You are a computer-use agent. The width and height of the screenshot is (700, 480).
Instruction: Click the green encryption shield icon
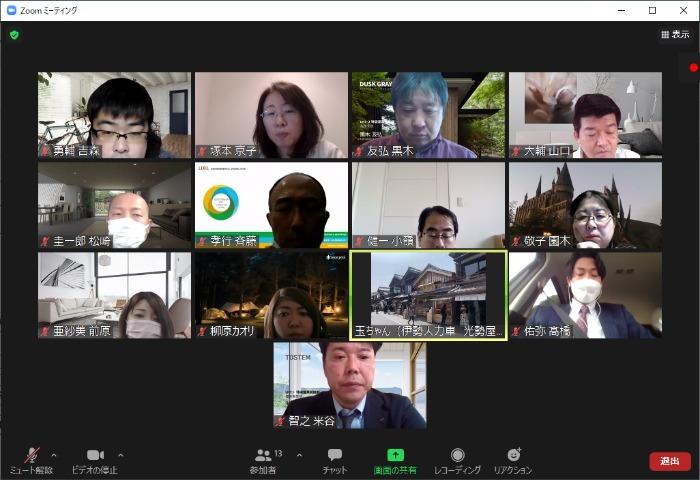click(14, 35)
